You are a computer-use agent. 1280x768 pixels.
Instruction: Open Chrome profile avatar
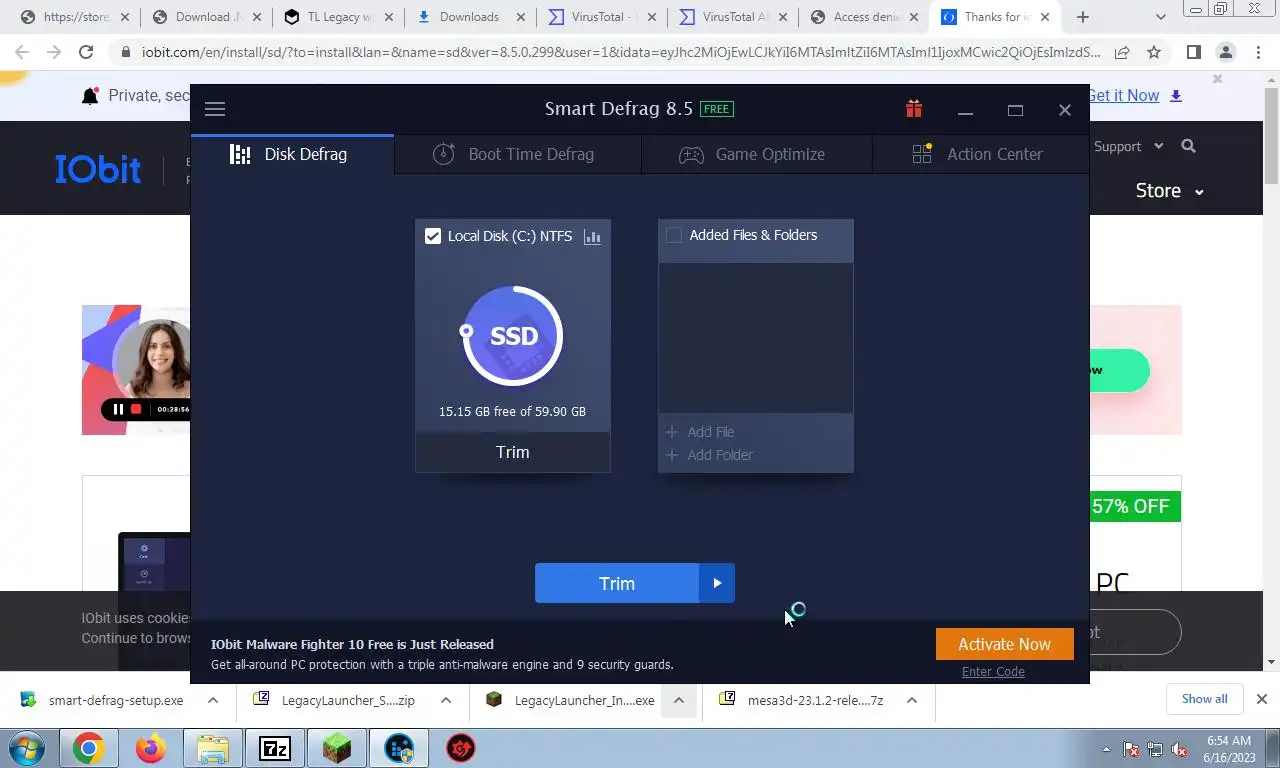point(1226,53)
